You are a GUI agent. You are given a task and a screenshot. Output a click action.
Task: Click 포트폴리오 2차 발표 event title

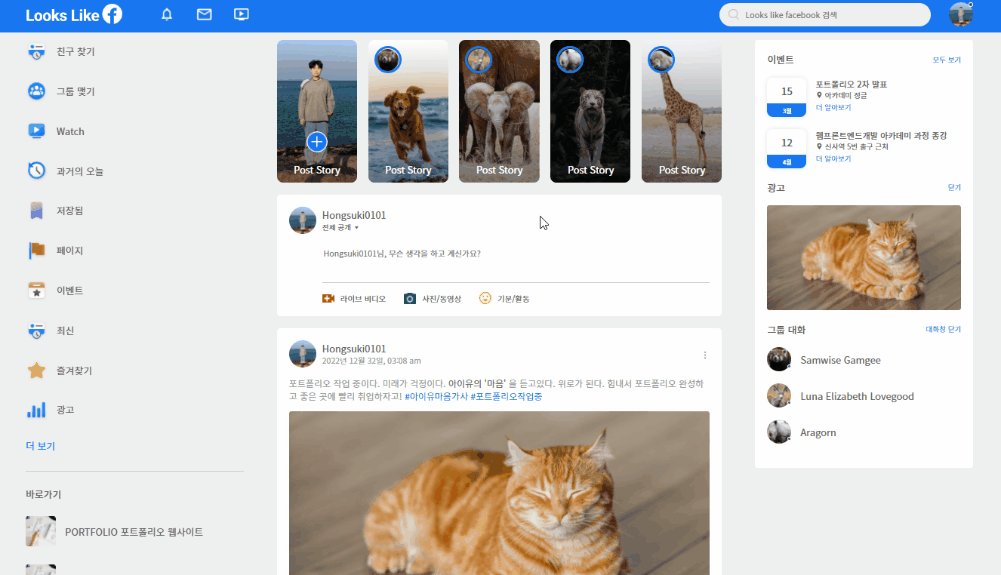tap(851, 84)
